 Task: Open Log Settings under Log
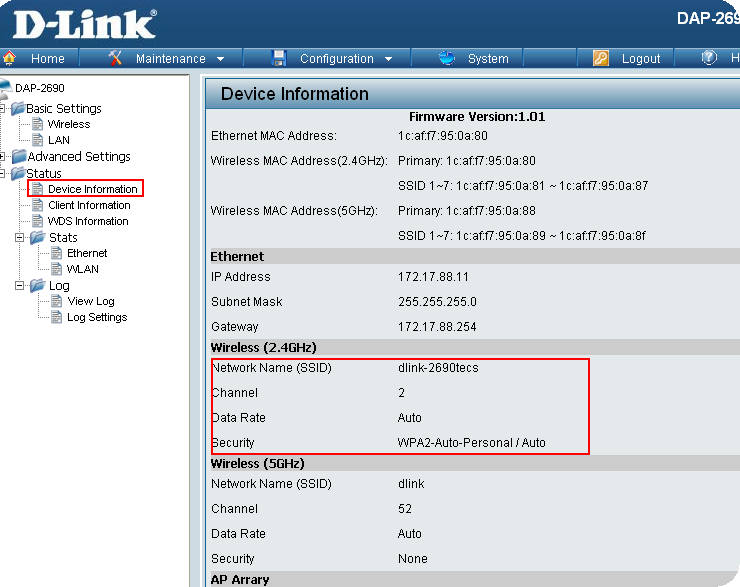(x=97, y=318)
